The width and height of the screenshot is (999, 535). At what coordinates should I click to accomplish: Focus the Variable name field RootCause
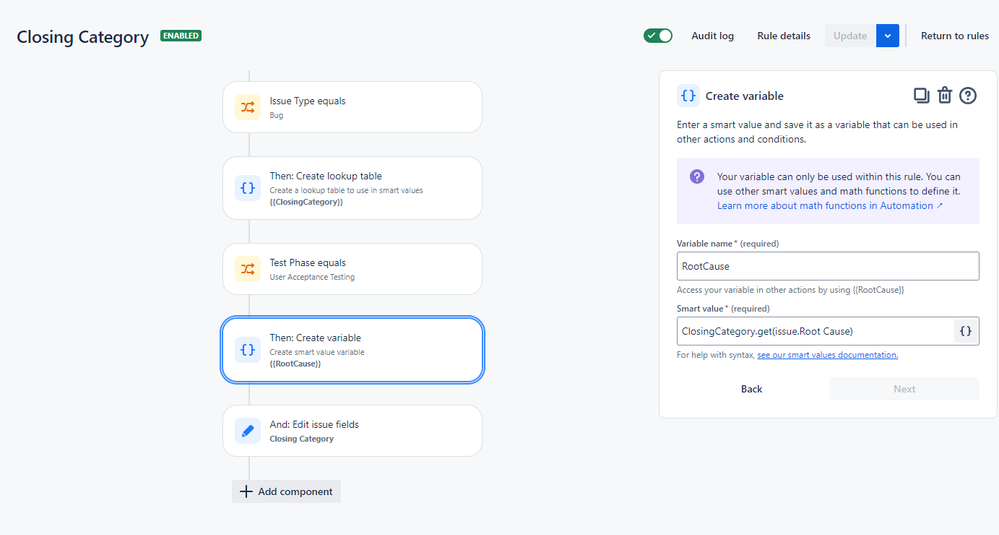(828, 266)
